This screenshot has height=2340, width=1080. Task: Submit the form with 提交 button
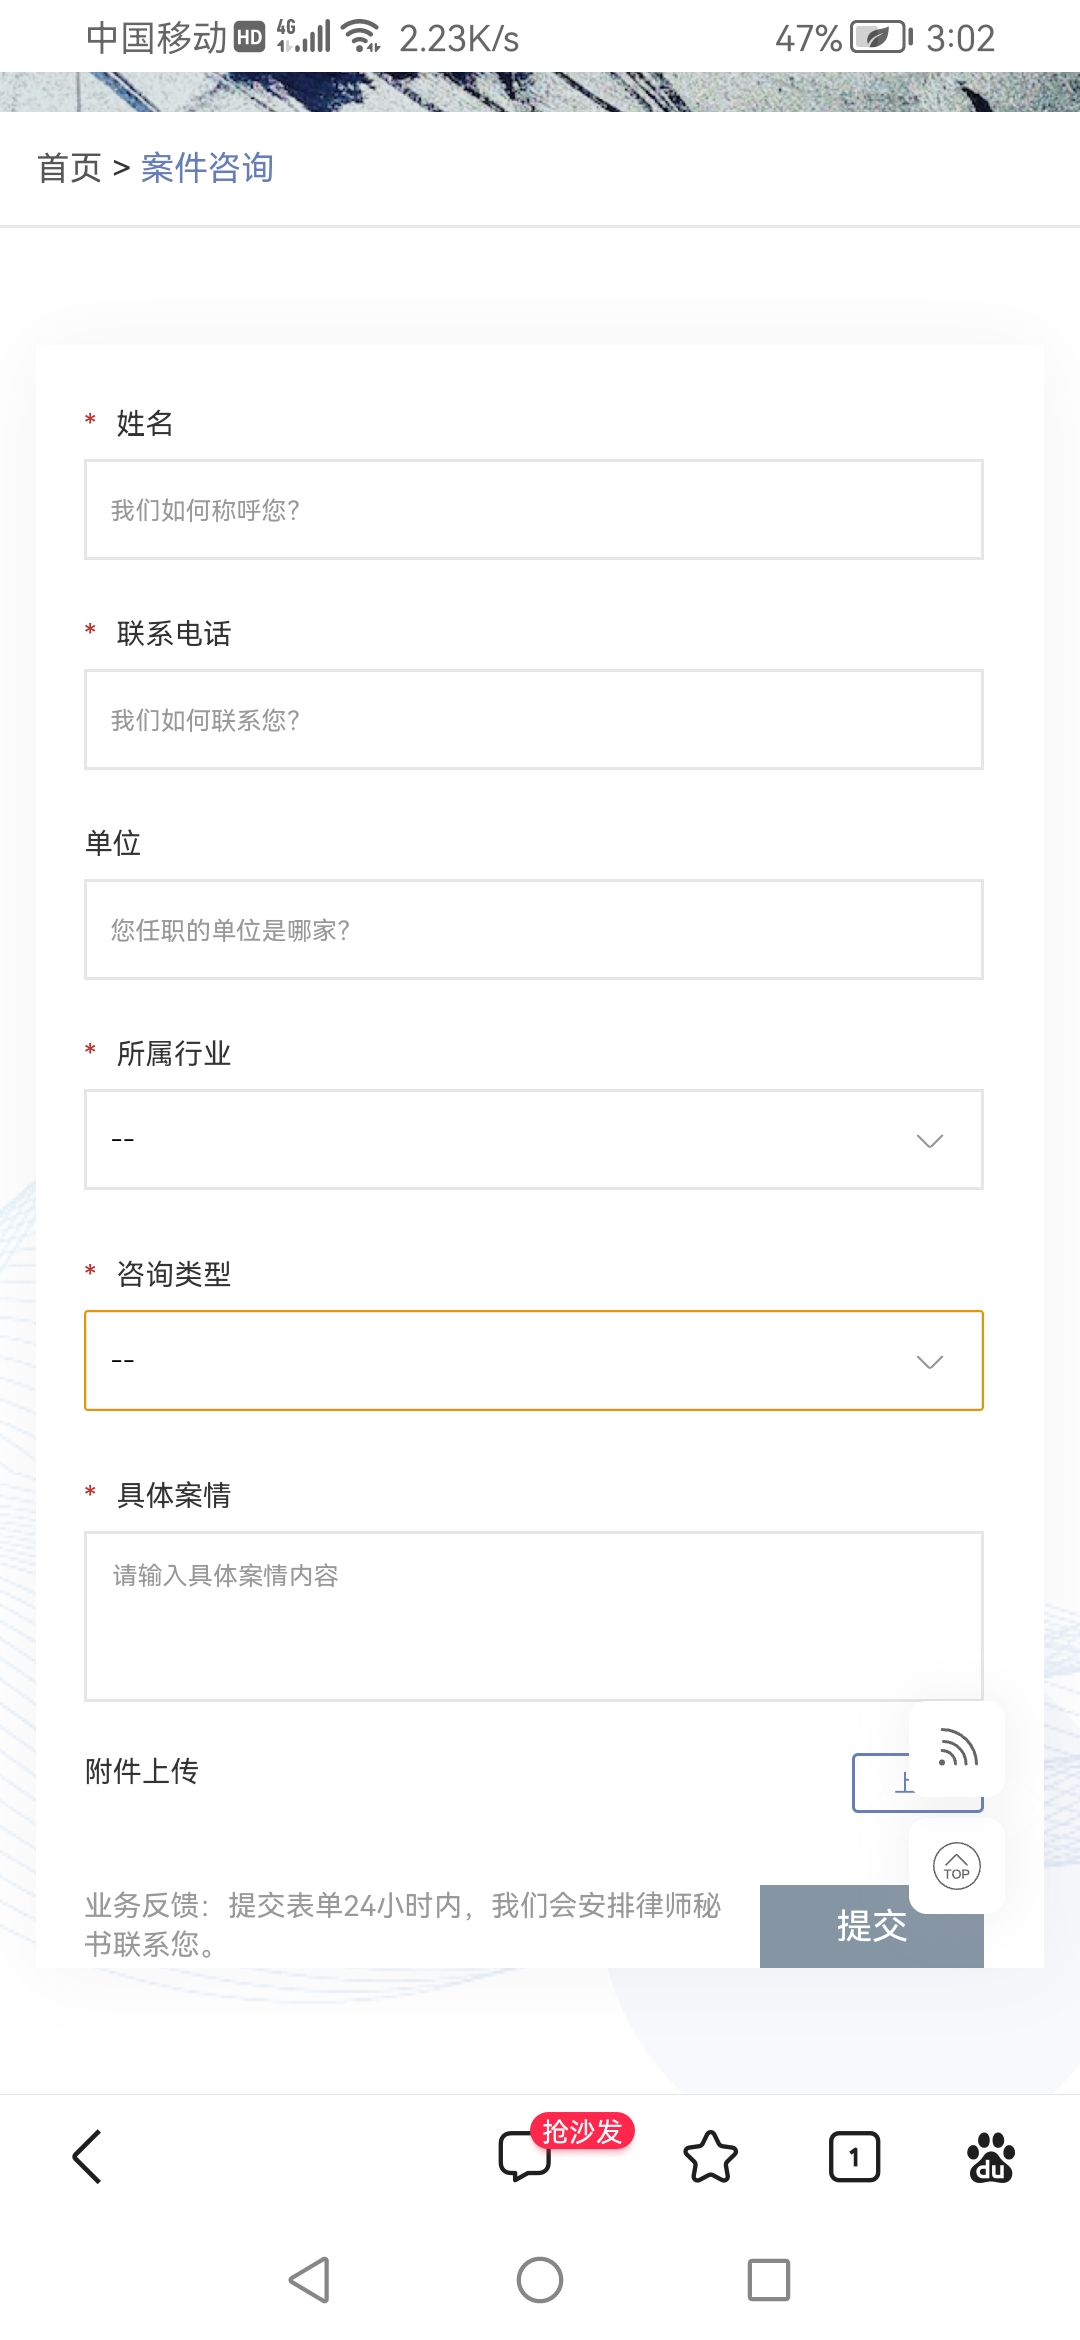click(872, 1926)
